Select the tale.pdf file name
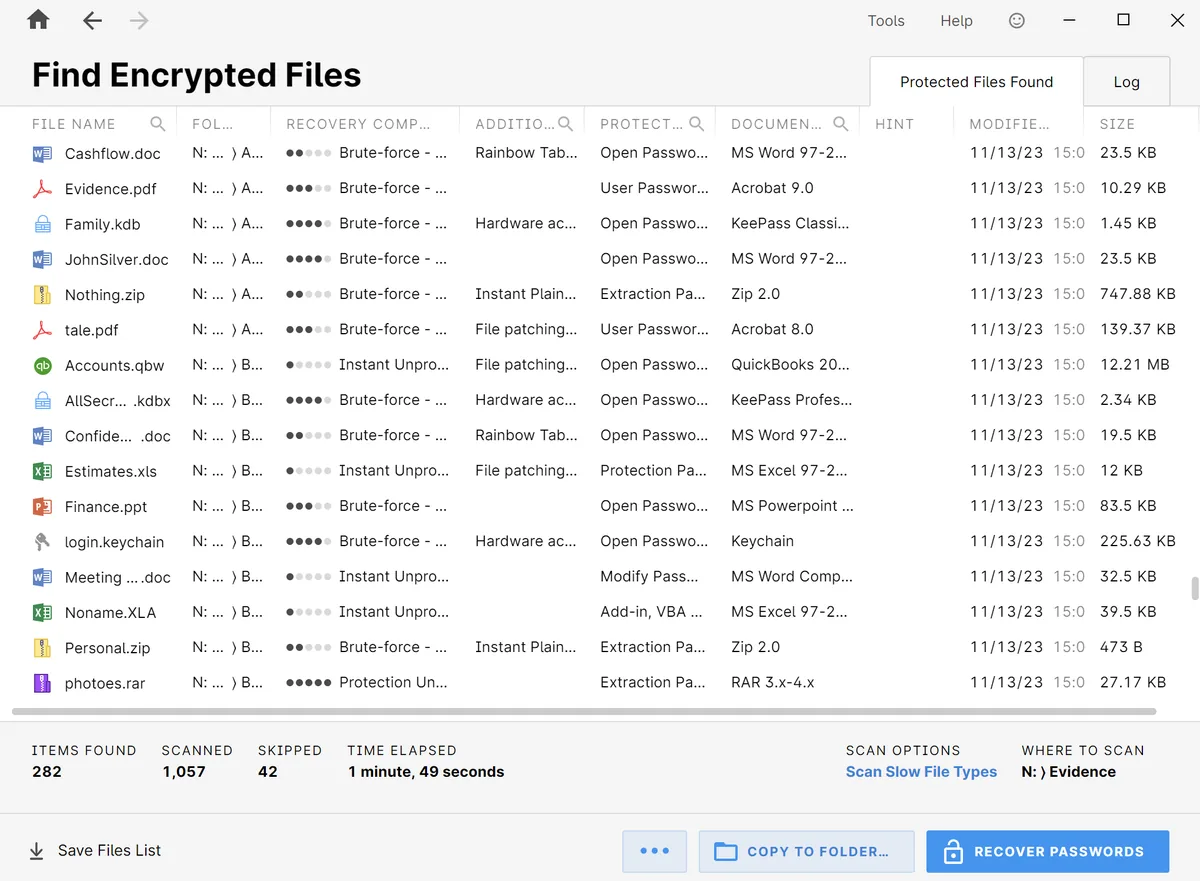Screen dimensions: 1200x881 (x=92, y=330)
